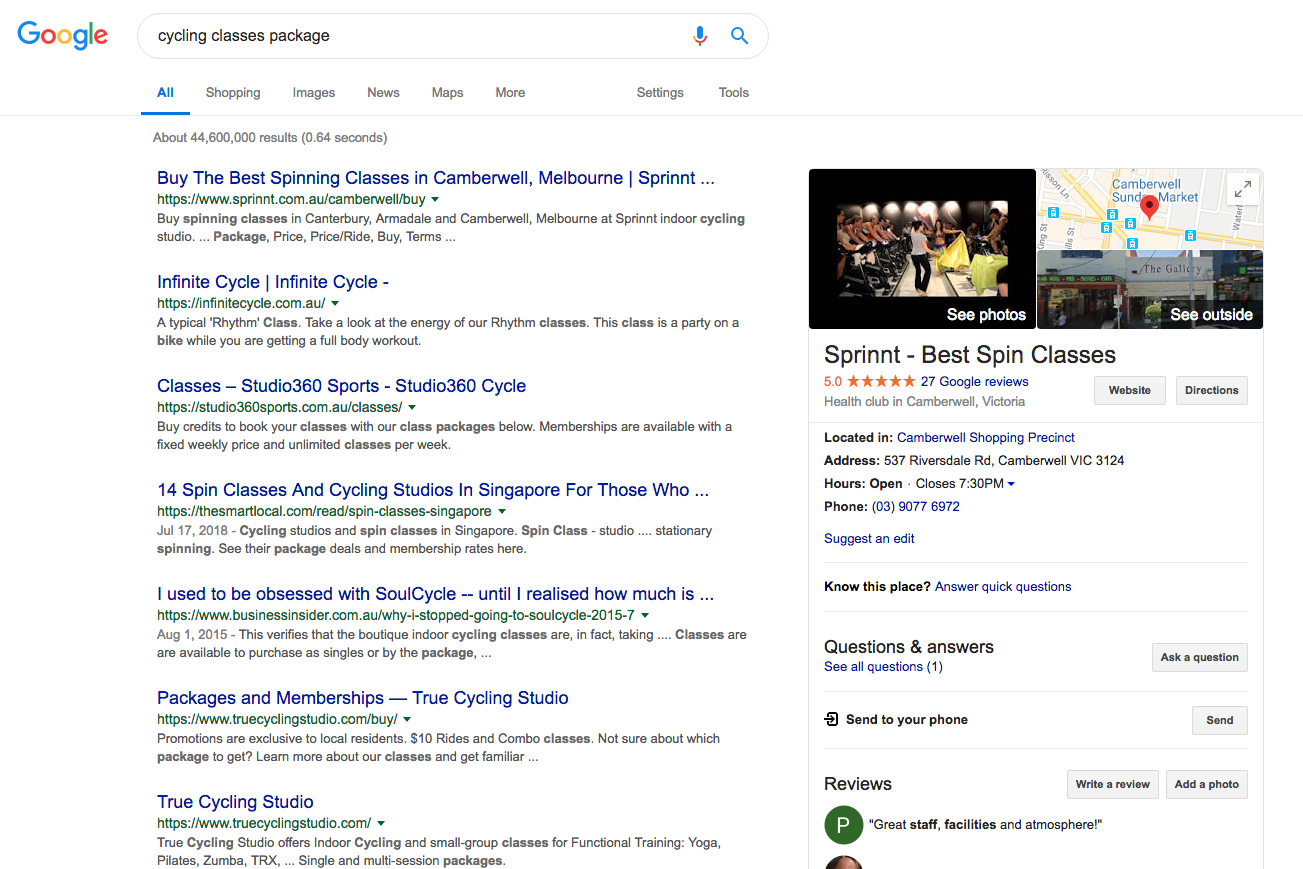This screenshot has height=869, width=1303.
Task: Click Camberwell Shopping Precinct link
Action: [x=986, y=437]
